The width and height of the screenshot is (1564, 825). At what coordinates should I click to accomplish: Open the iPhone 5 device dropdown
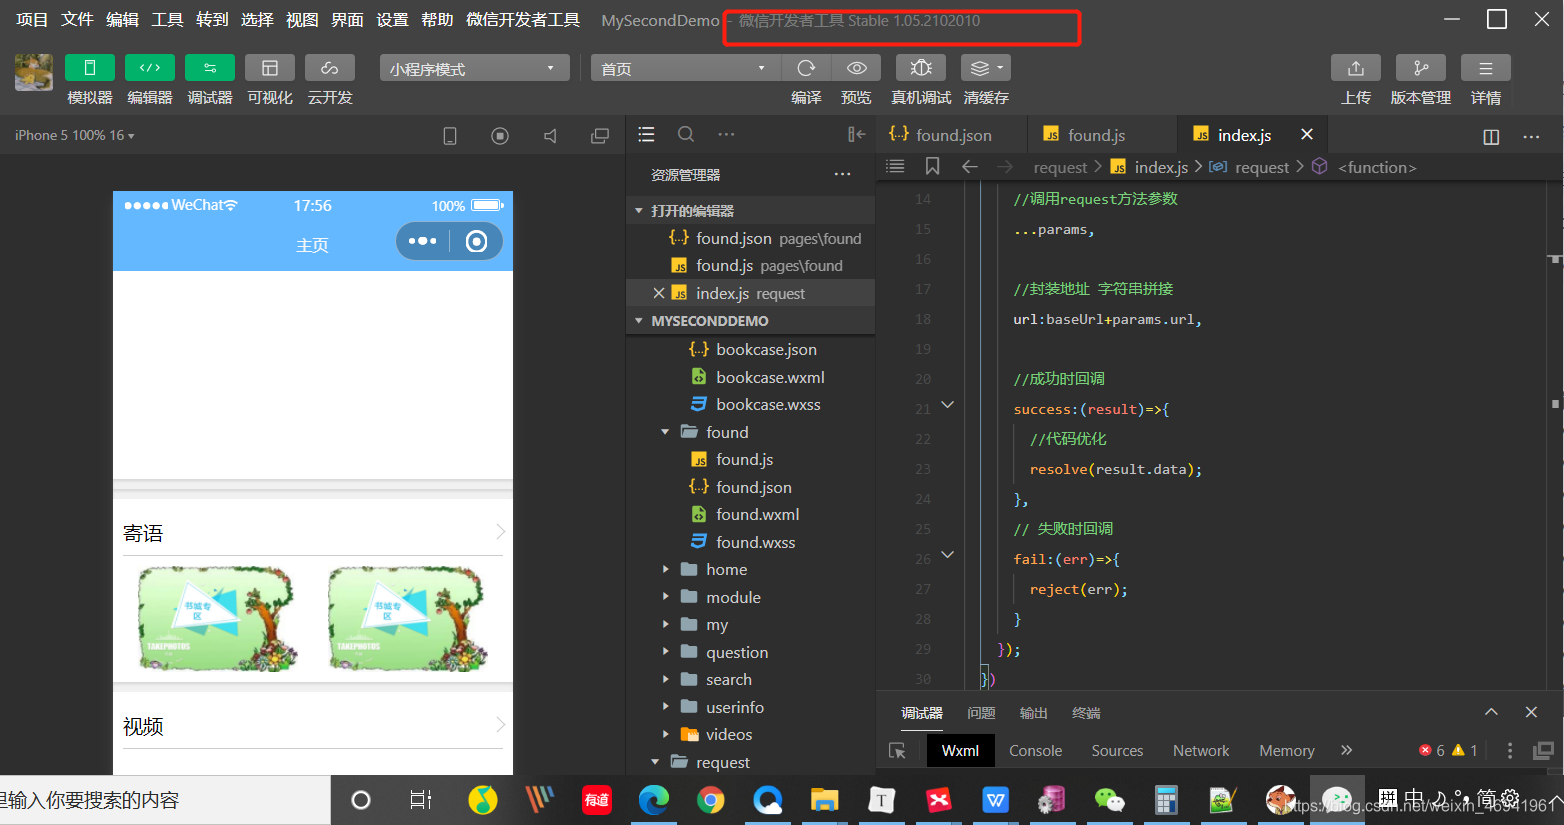click(75, 135)
